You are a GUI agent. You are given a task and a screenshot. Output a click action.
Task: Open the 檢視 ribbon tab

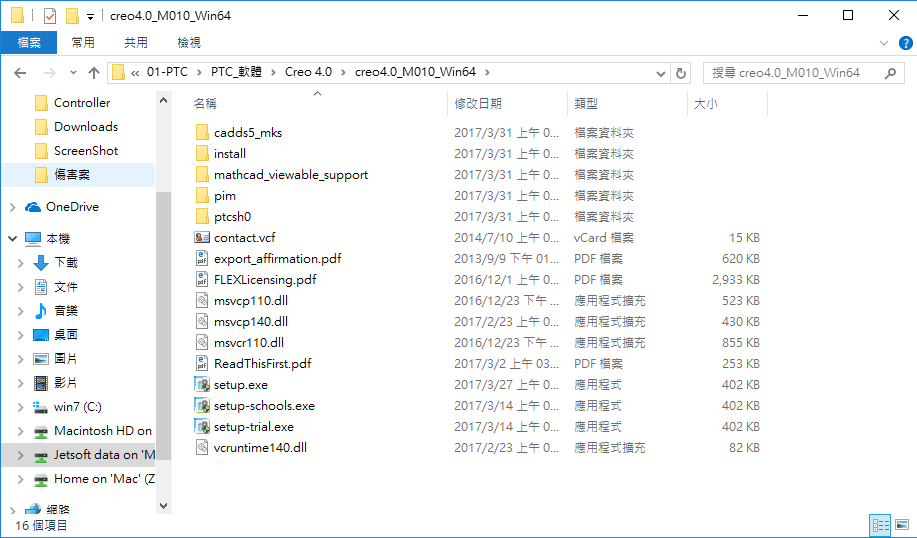tap(189, 43)
